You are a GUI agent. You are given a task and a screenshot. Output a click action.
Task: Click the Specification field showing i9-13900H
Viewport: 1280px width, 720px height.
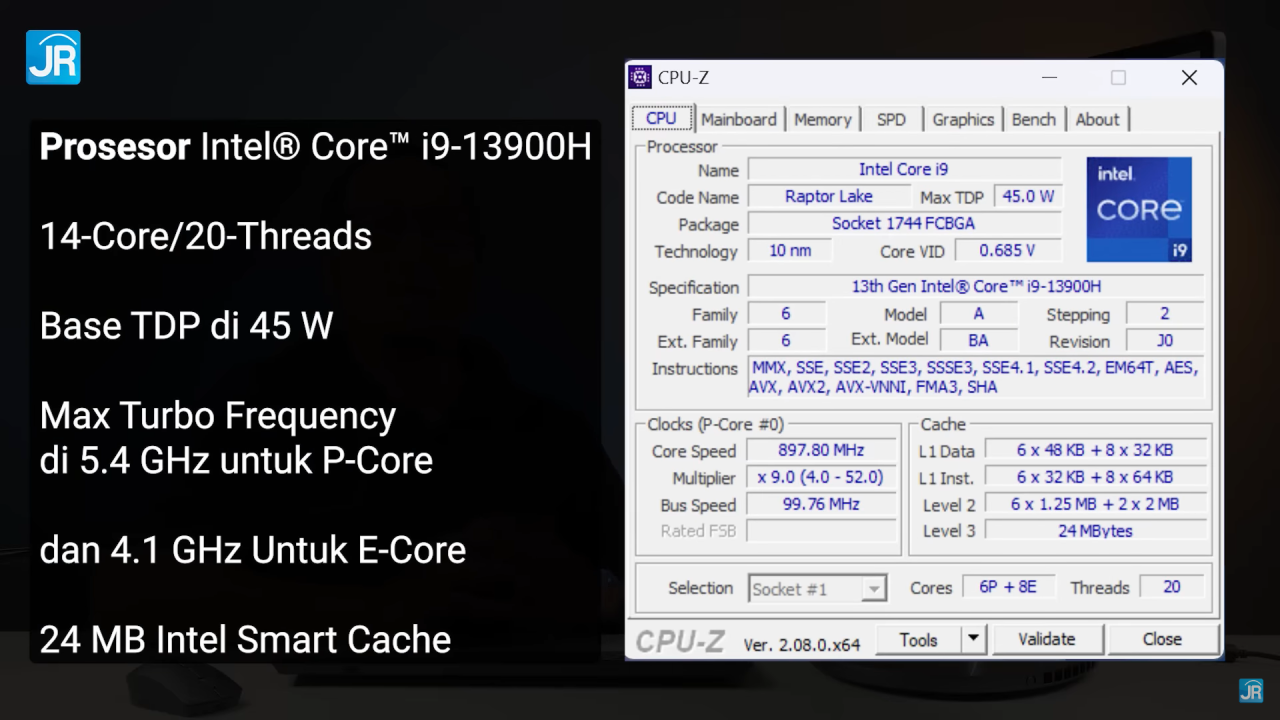pos(975,286)
